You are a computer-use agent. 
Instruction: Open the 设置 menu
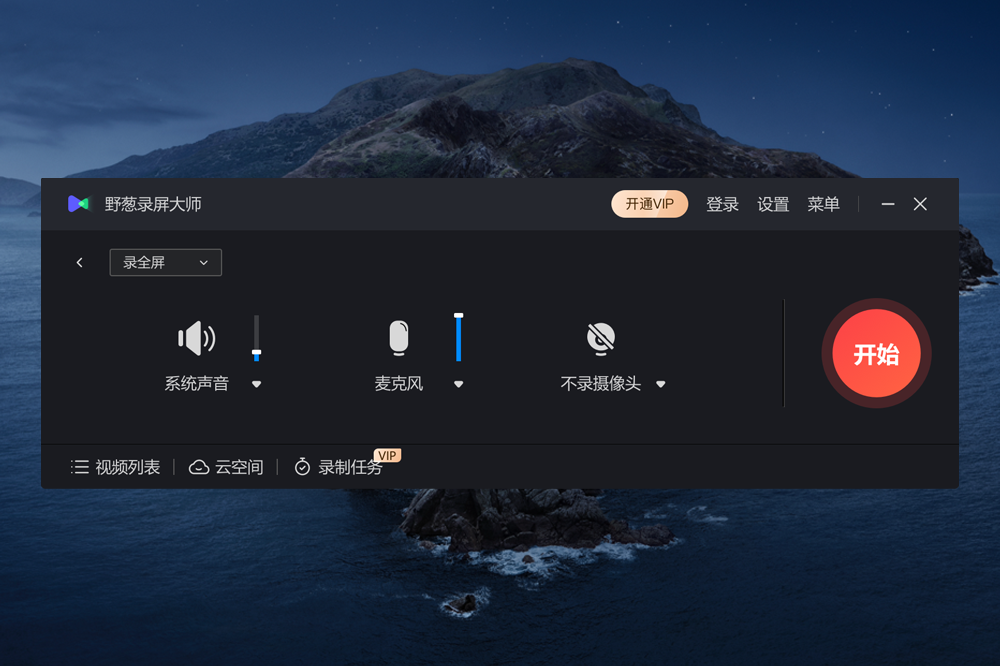[773, 204]
